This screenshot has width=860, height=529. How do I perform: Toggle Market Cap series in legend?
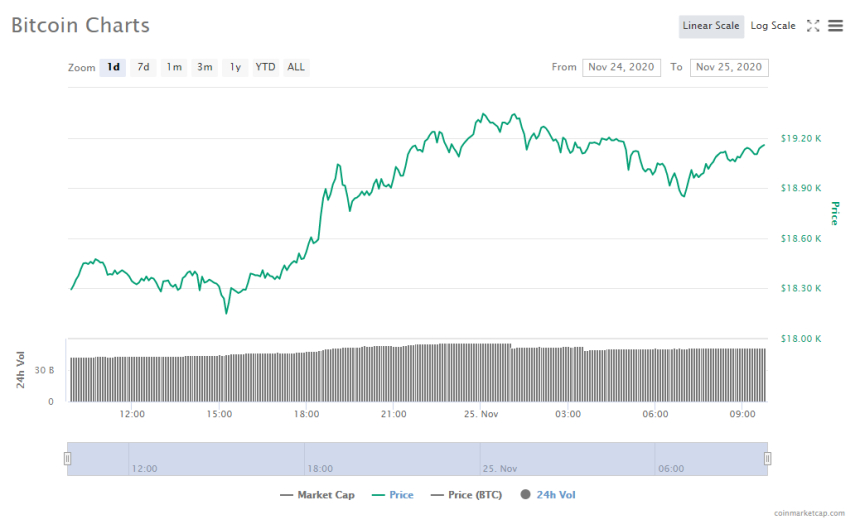pyautogui.click(x=318, y=494)
